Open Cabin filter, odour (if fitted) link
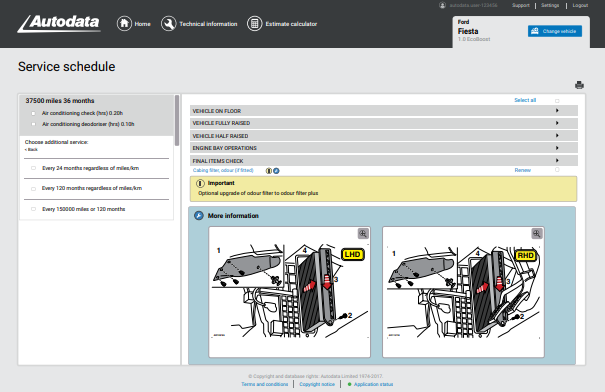605x392 pixels. click(x=223, y=170)
